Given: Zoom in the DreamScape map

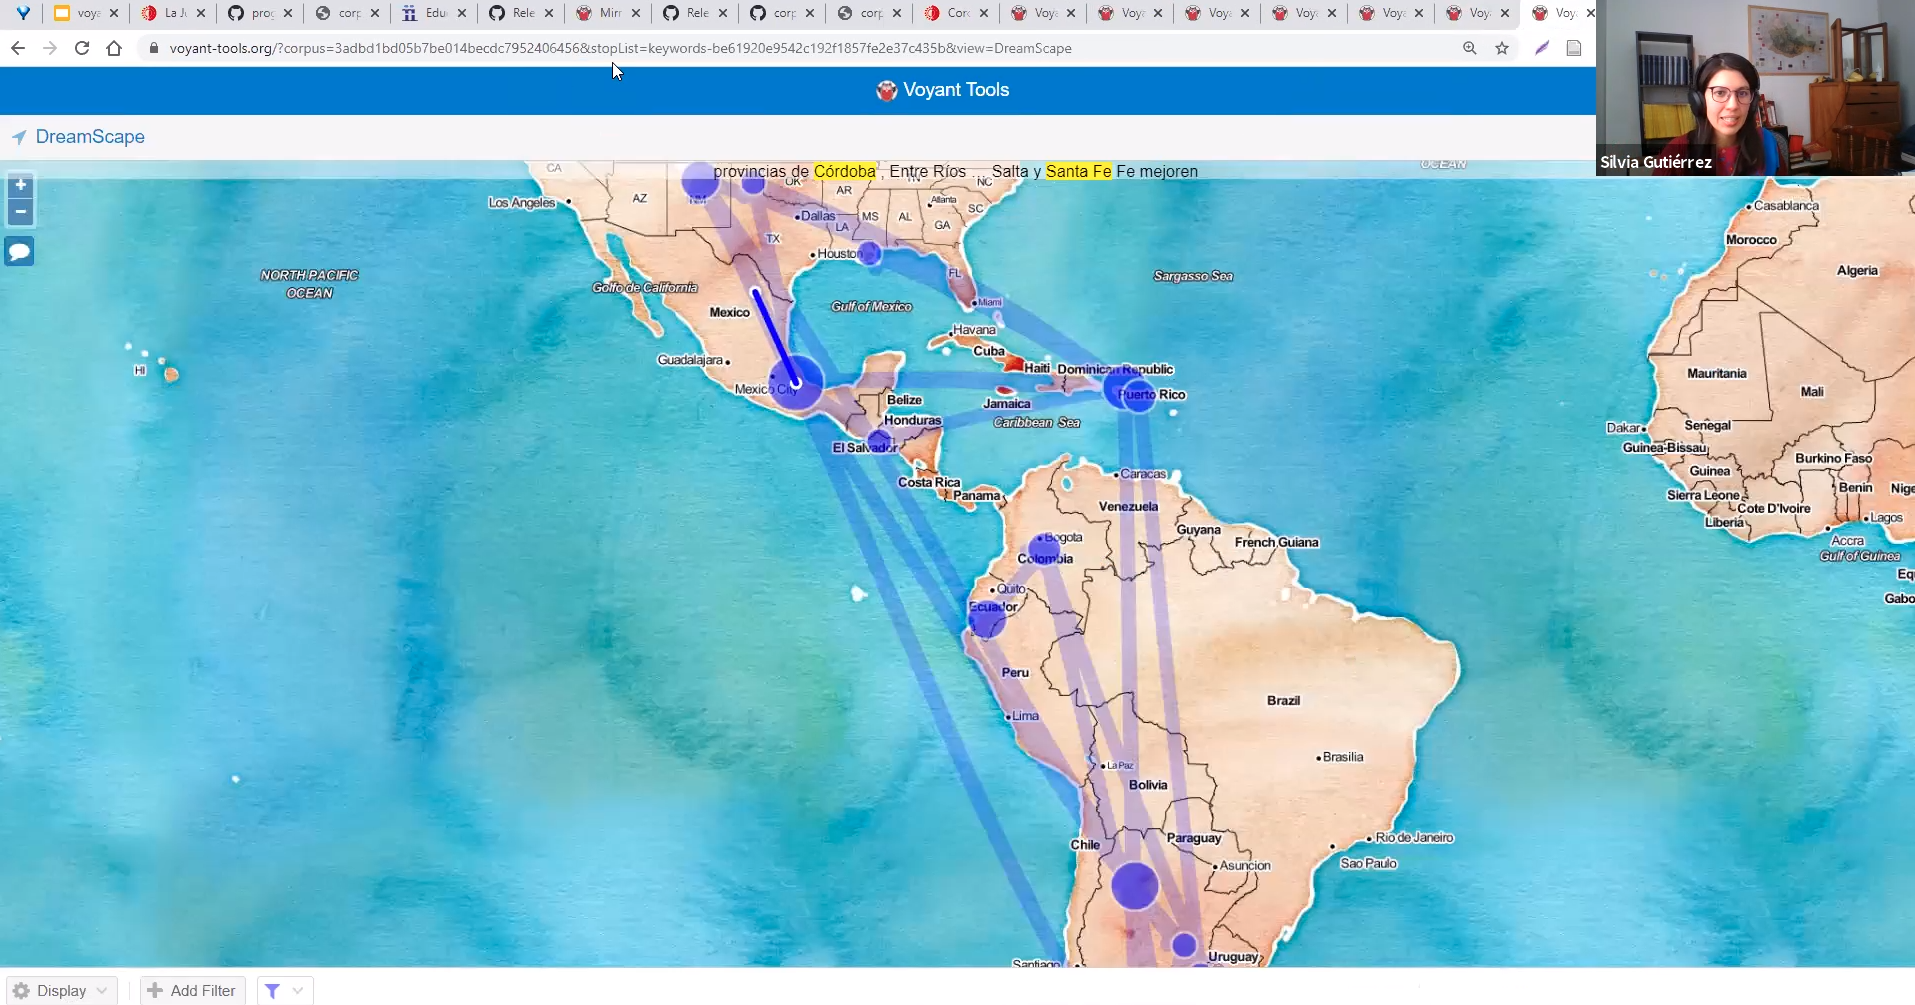Looking at the screenshot, I should (20, 186).
